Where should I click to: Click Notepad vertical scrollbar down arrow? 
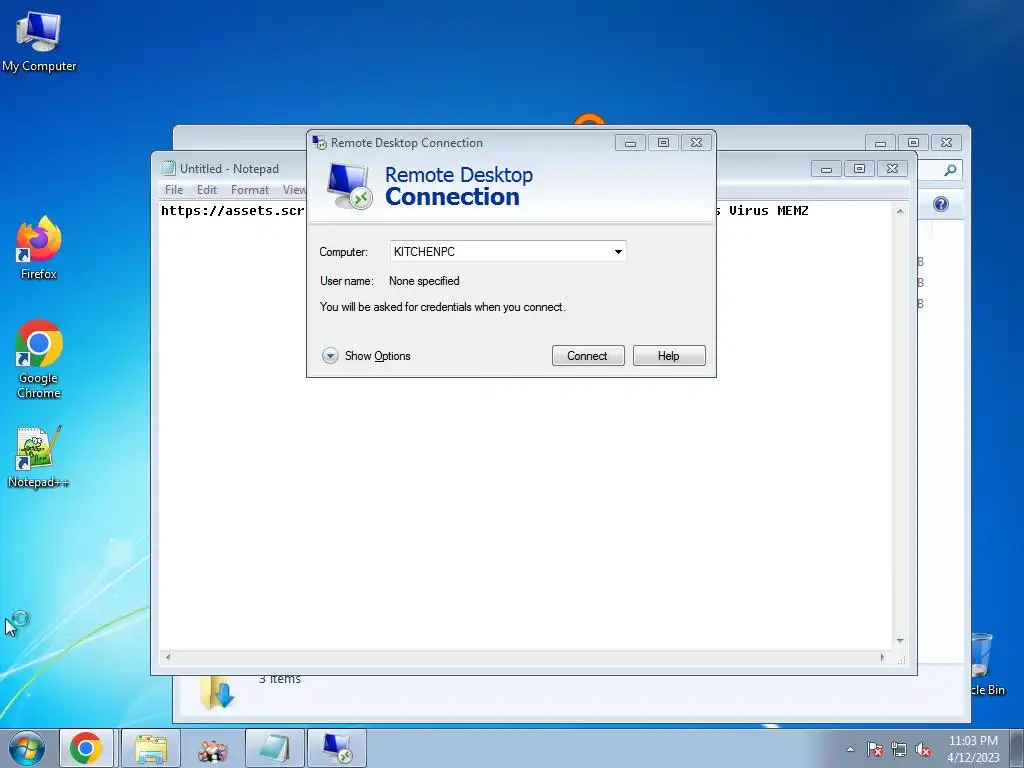click(x=900, y=641)
